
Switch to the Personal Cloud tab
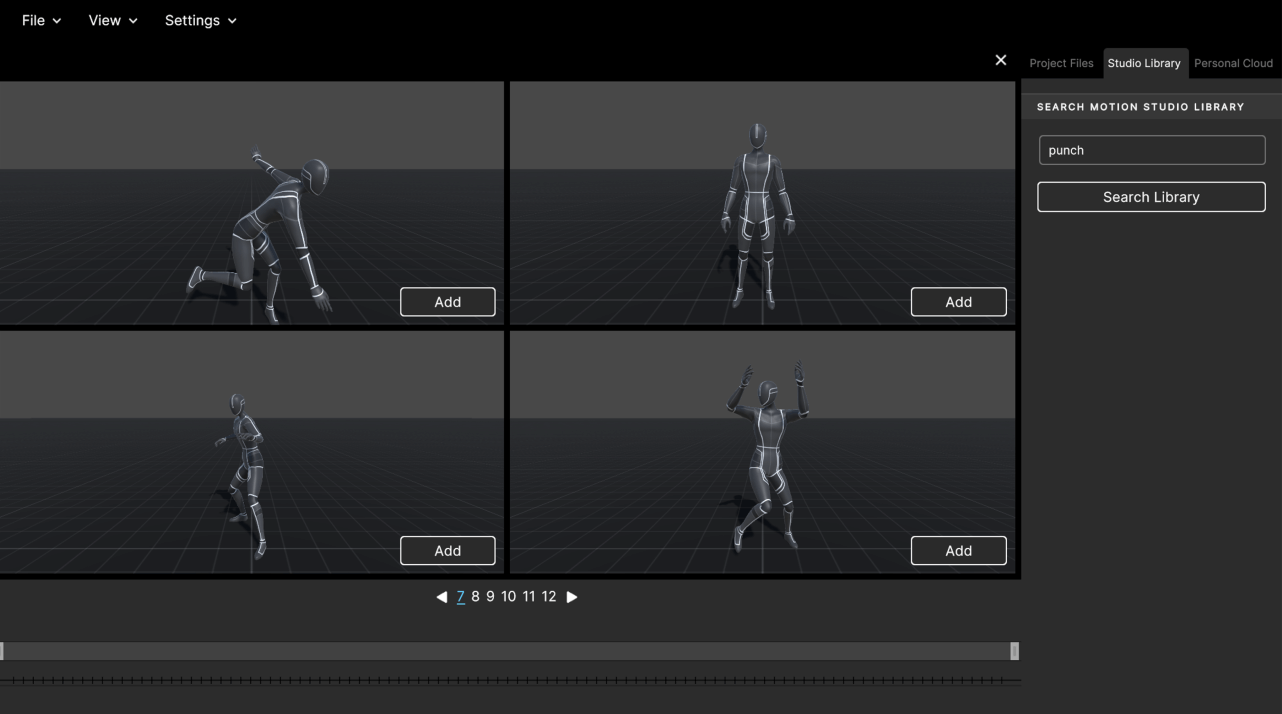(x=1233, y=63)
